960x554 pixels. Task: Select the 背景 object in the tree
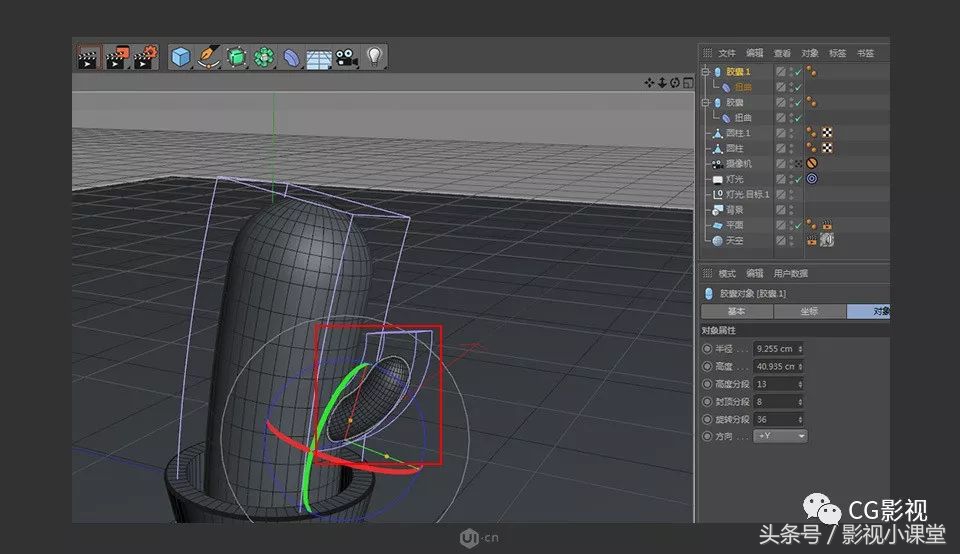click(734, 209)
